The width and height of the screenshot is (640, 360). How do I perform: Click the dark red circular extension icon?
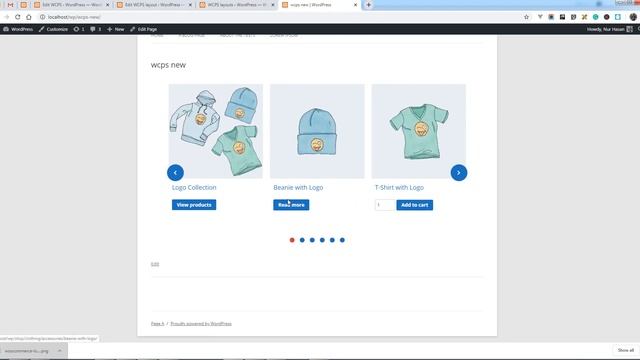point(607,17)
